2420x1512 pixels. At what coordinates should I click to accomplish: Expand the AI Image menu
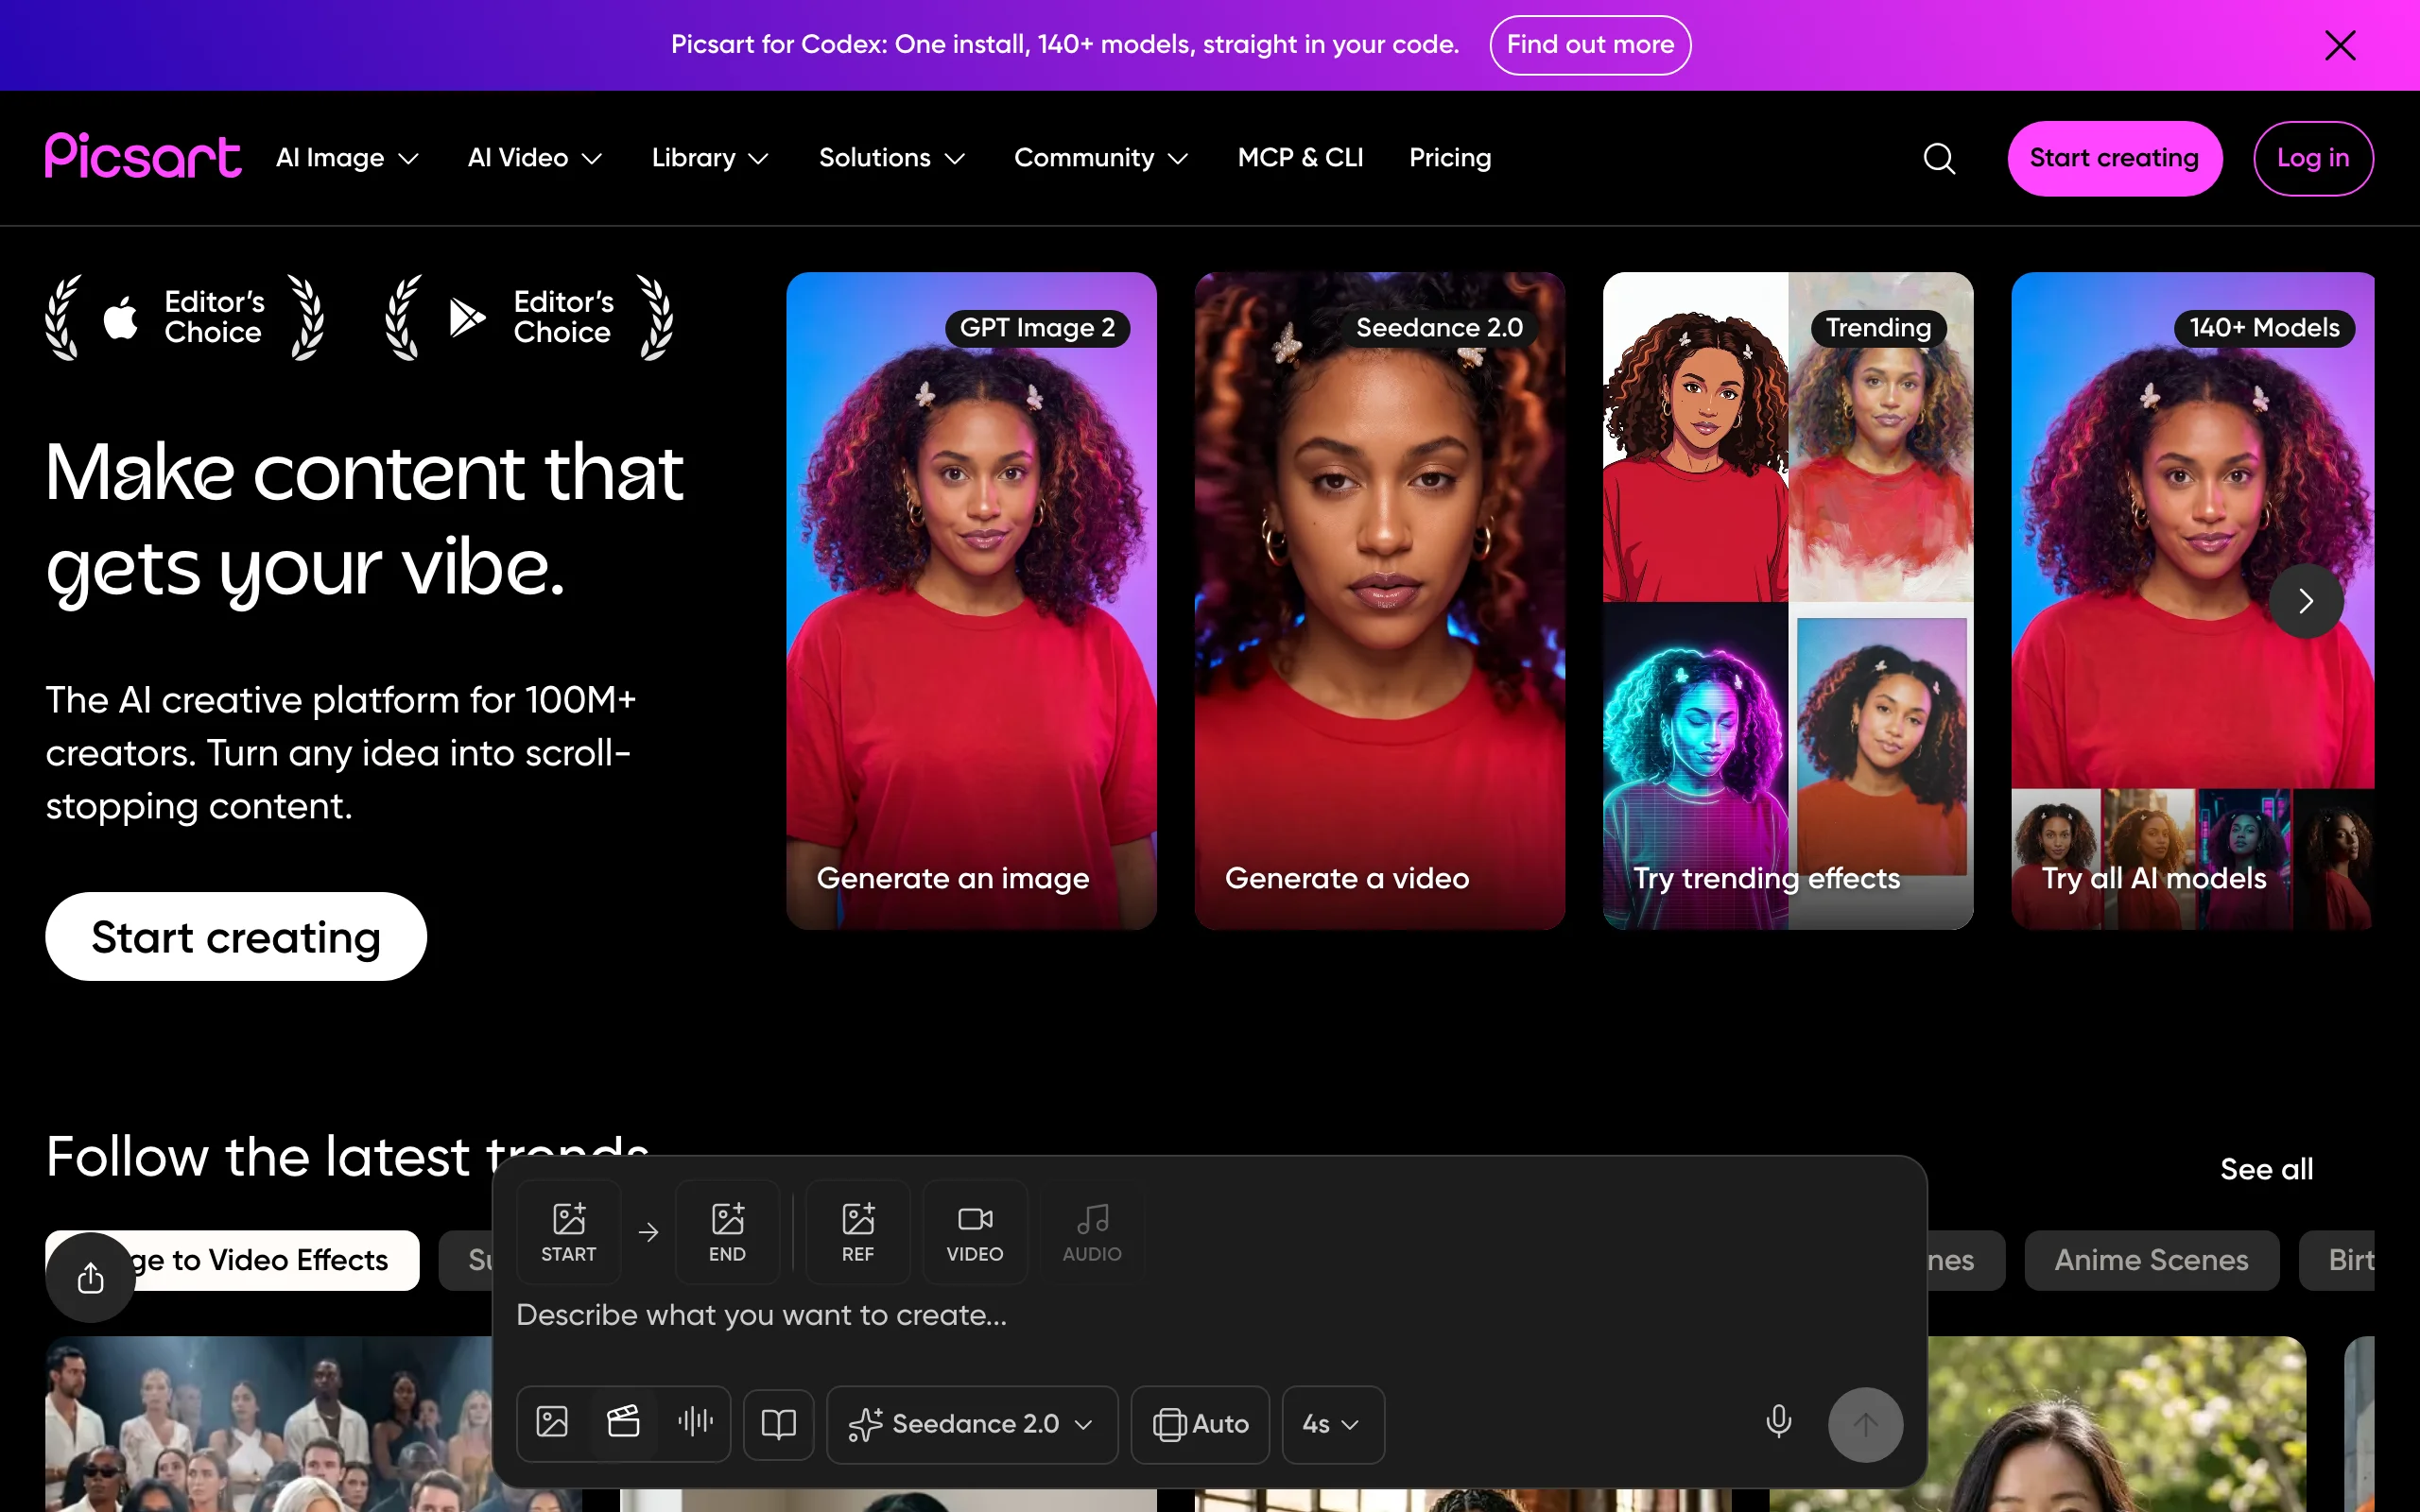(347, 158)
